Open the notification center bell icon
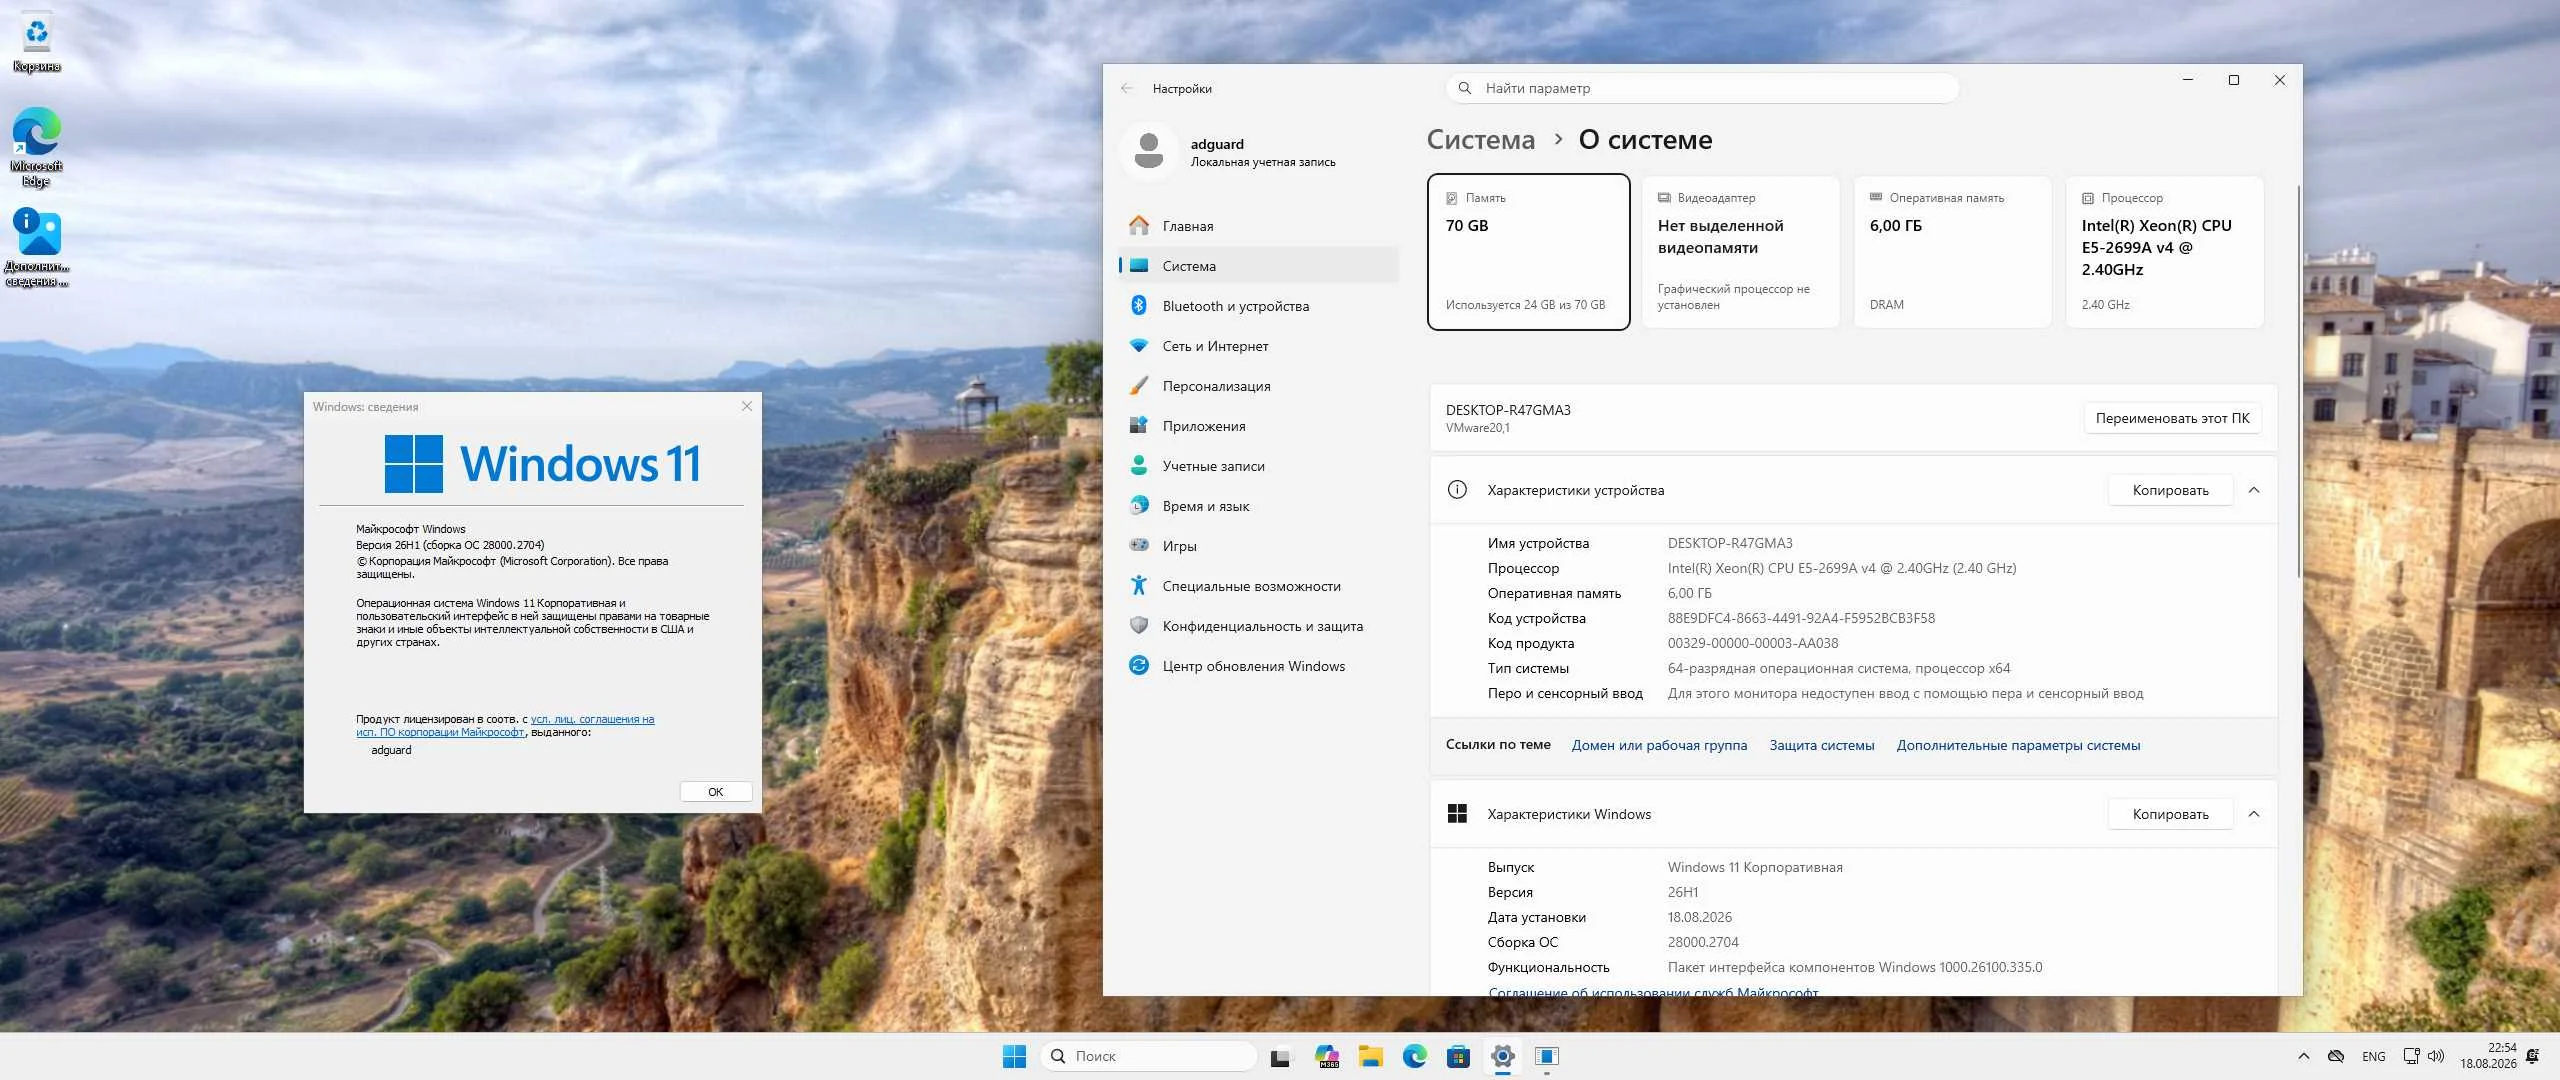 click(x=2533, y=1056)
